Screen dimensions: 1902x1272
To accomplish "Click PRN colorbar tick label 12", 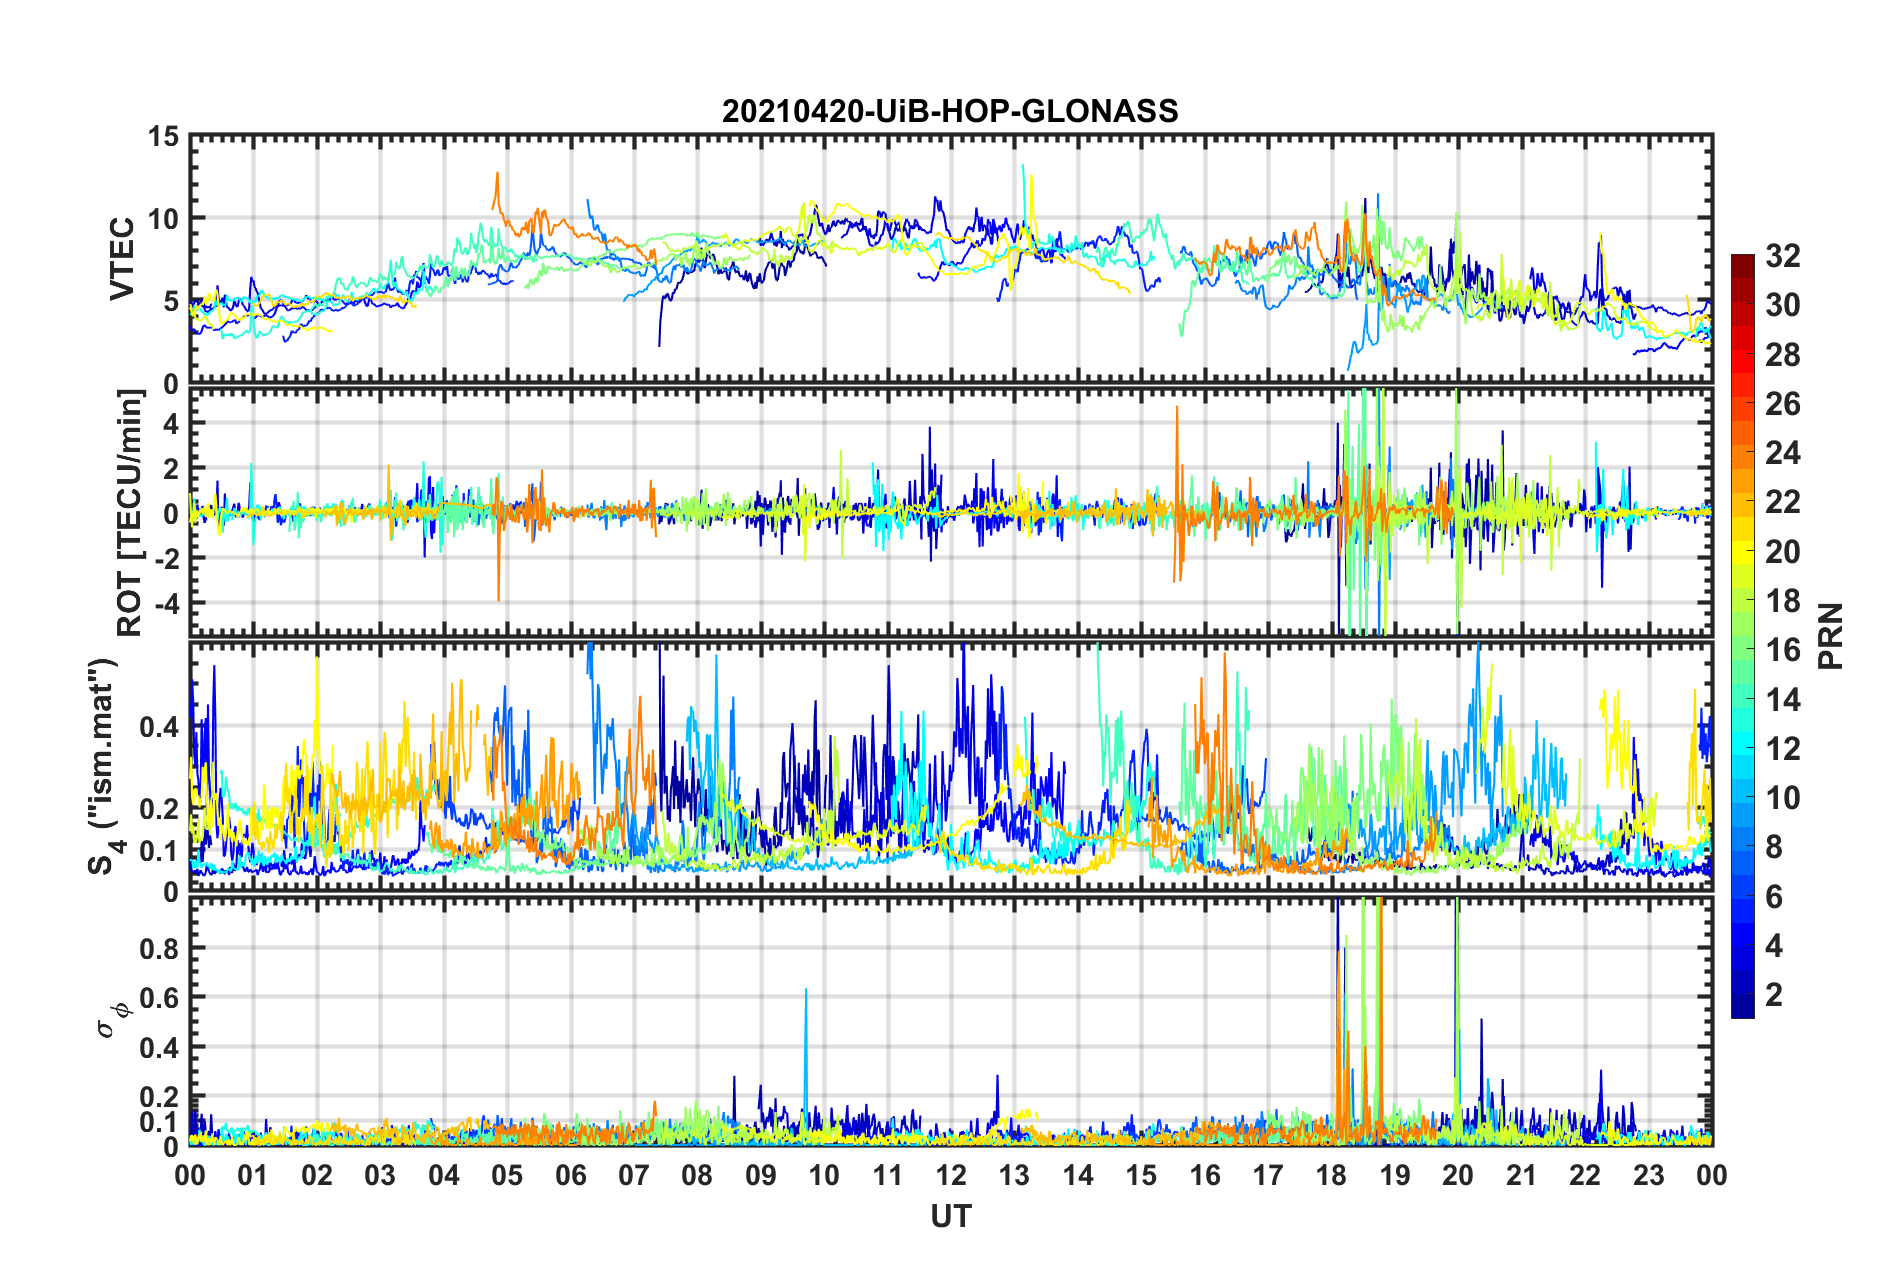I will click(x=1783, y=749).
